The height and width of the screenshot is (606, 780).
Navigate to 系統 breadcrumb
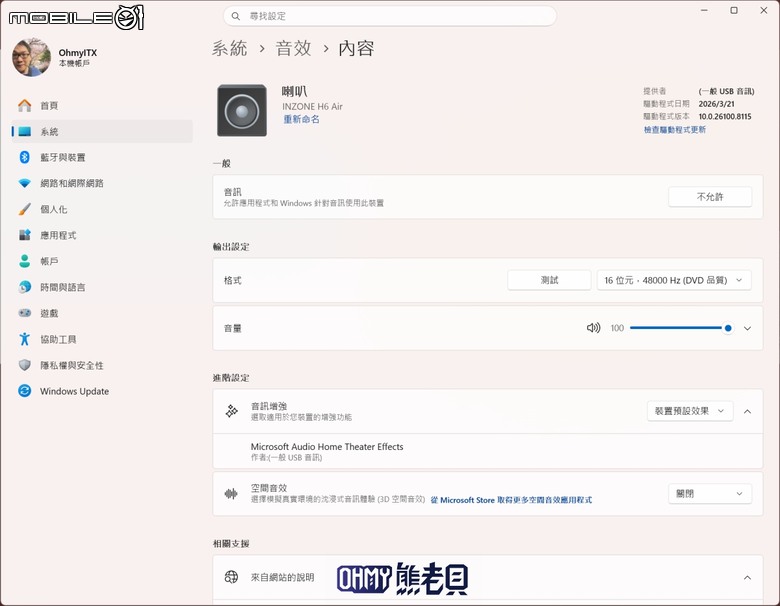(229, 48)
